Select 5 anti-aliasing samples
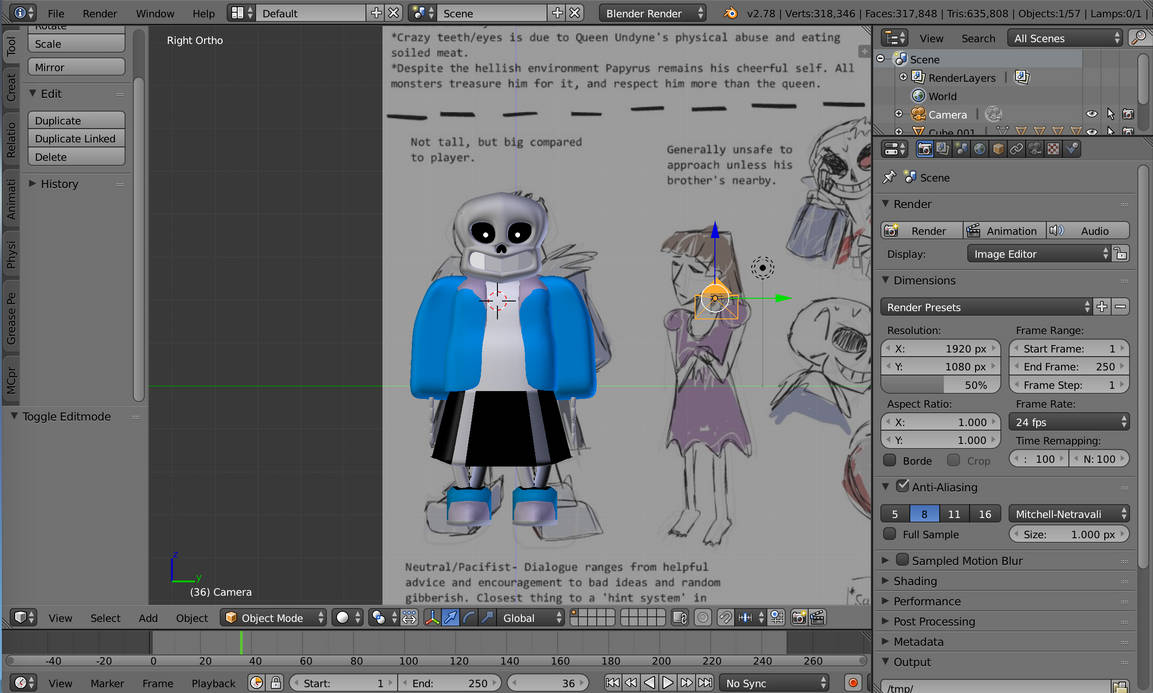This screenshot has height=693, width=1153. (895, 513)
